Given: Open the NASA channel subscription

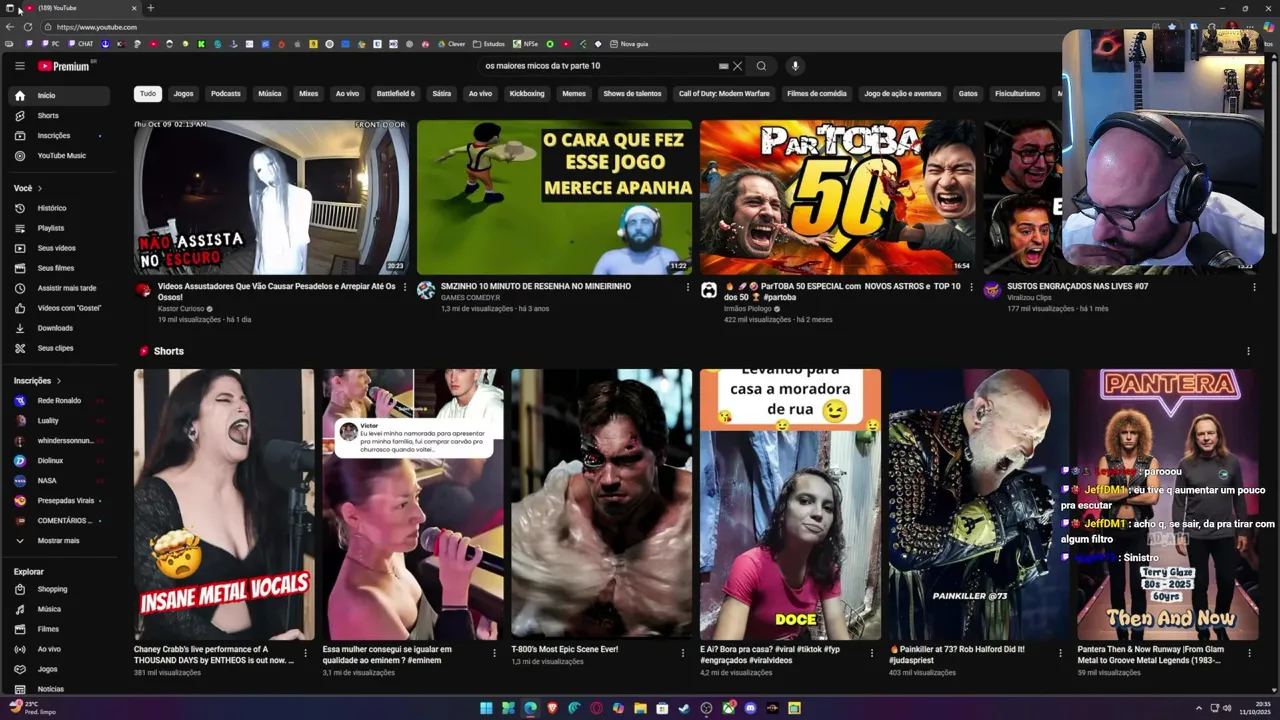Looking at the screenshot, I should pyautogui.click(x=60, y=481).
